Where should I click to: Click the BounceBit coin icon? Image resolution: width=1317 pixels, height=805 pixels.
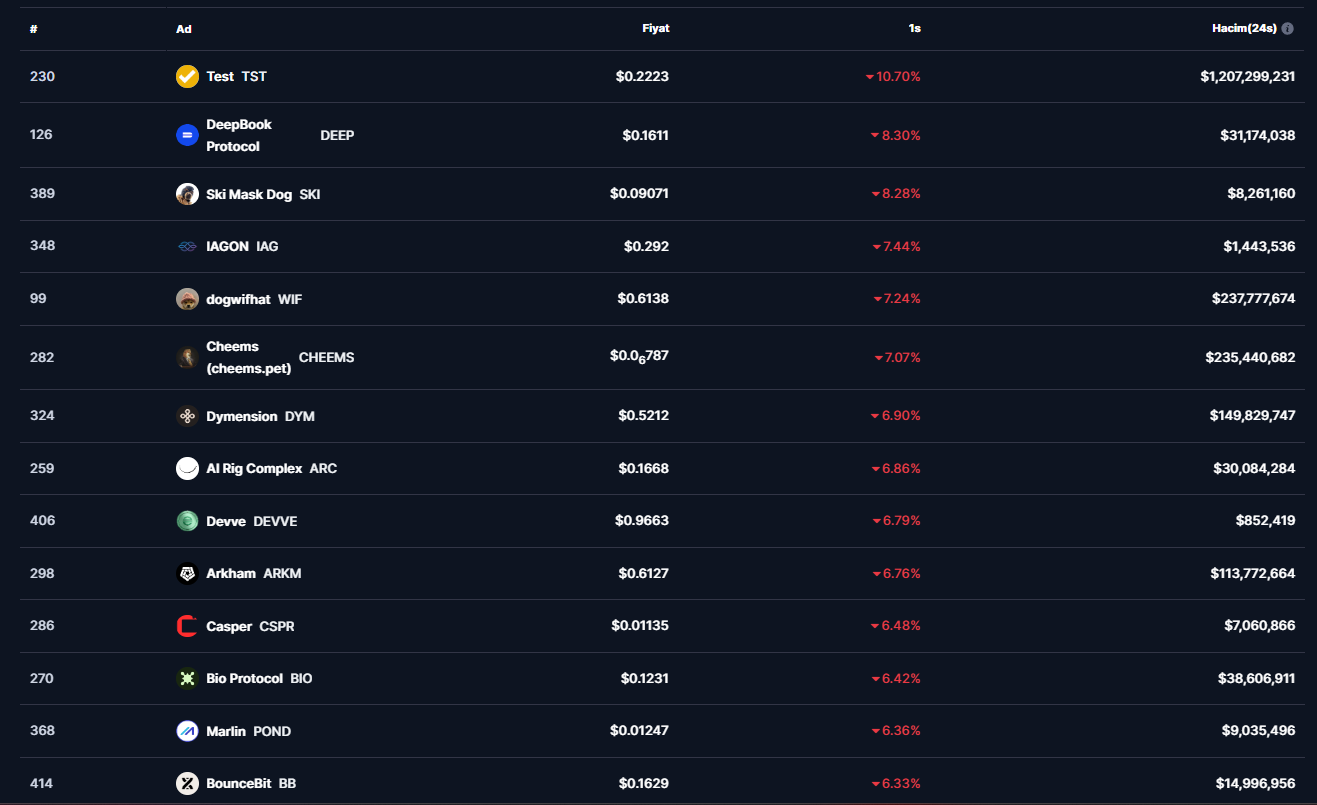[x=187, y=783]
